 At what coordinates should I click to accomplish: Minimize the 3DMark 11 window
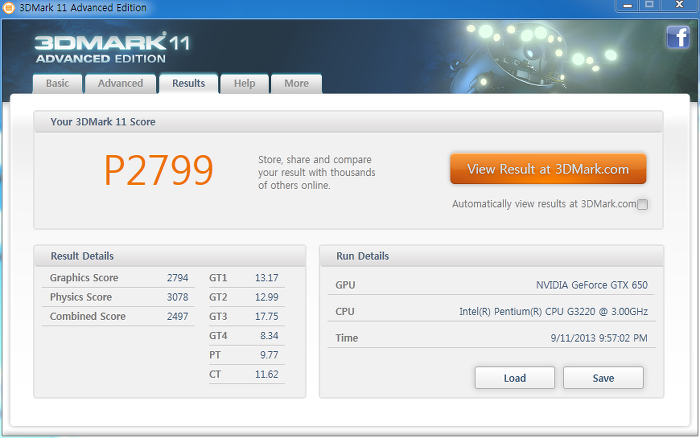click(627, 5)
